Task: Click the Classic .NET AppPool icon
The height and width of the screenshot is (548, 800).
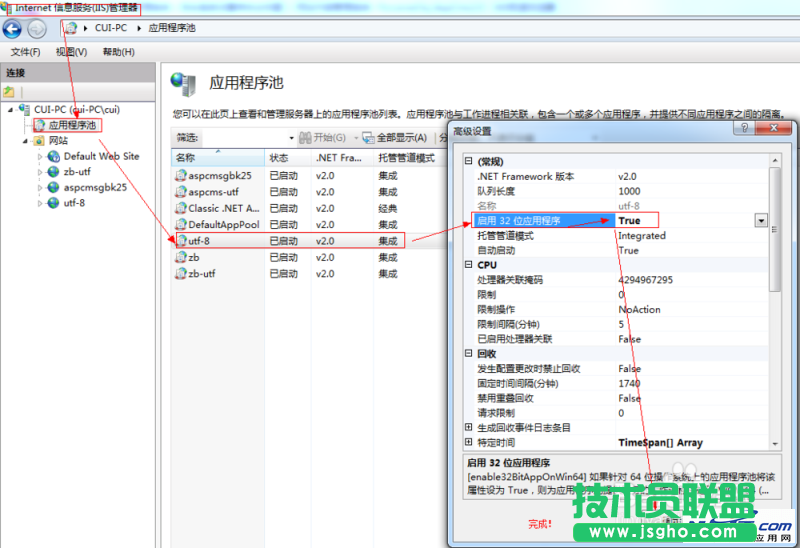Action: 181,208
